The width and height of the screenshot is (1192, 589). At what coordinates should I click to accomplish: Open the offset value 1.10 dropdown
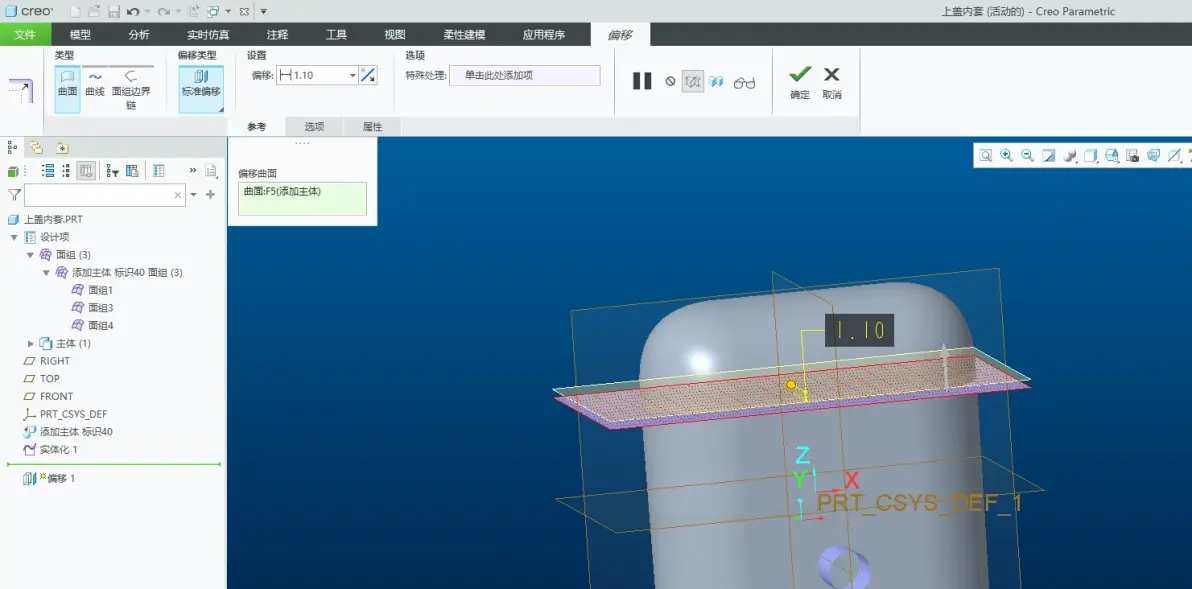(x=353, y=75)
